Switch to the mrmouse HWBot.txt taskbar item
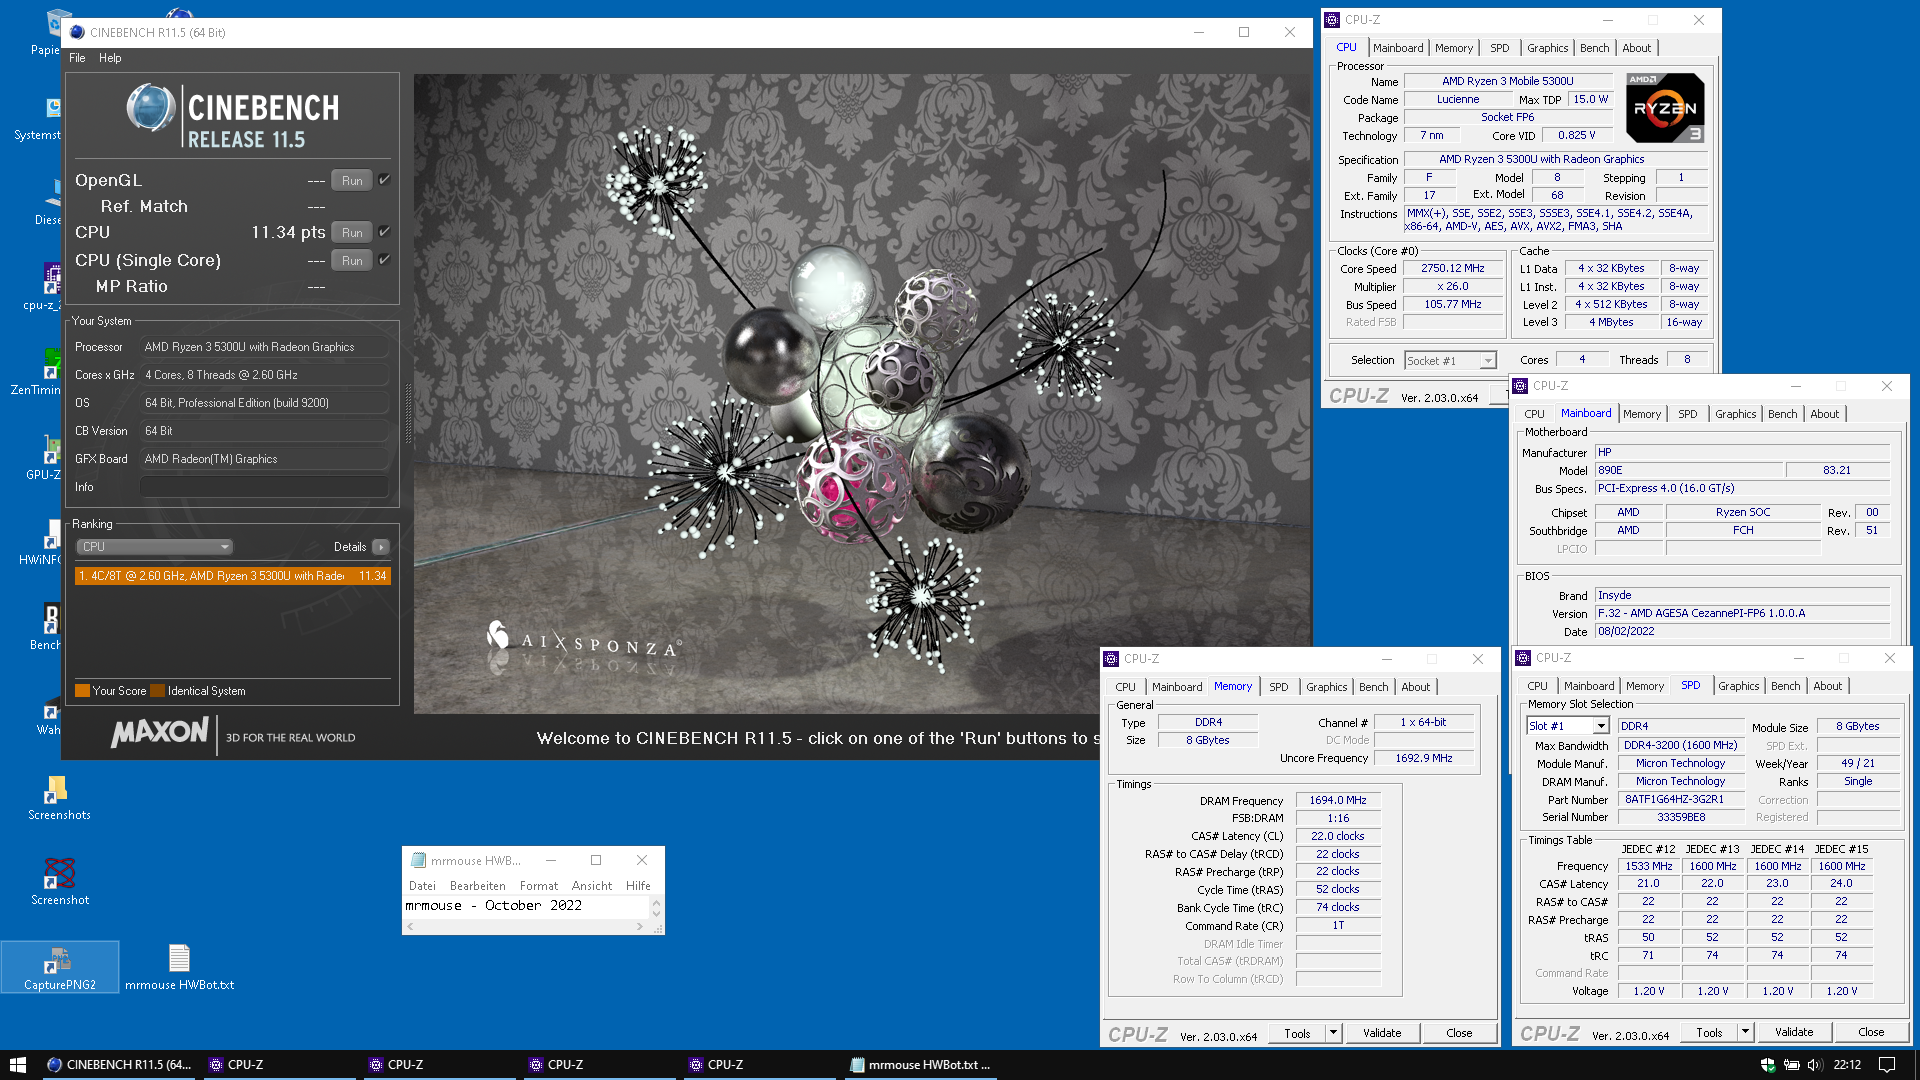 tap(920, 1065)
